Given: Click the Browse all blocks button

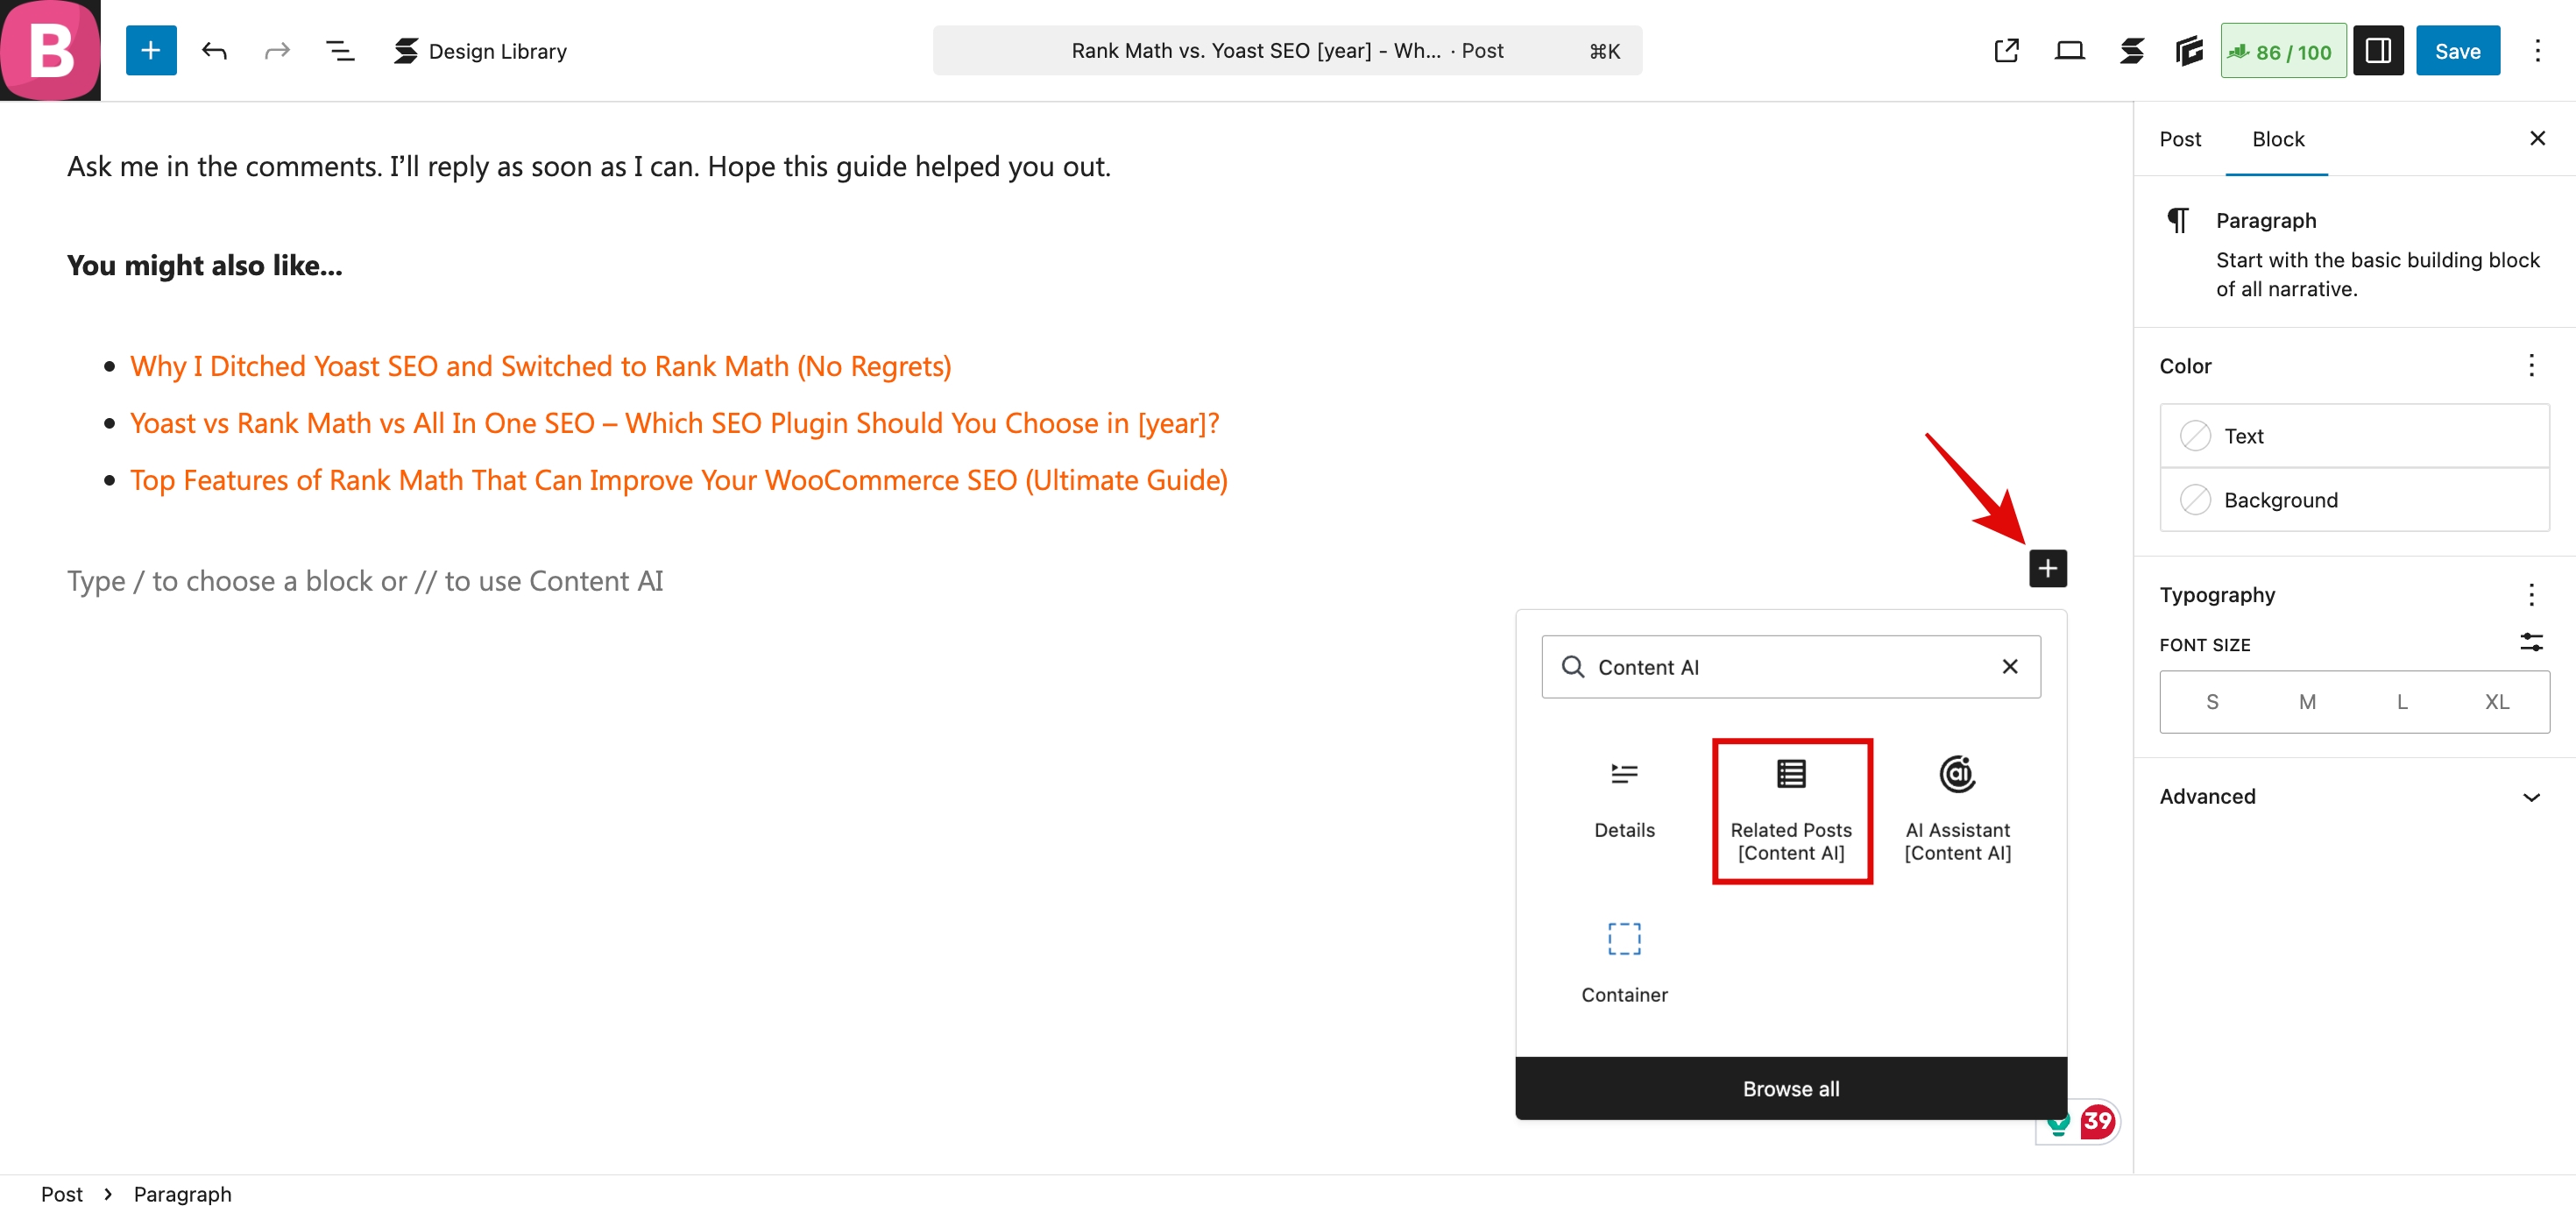Looking at the screenshot, I should pyautogui.click(x=1790, y=1088).
